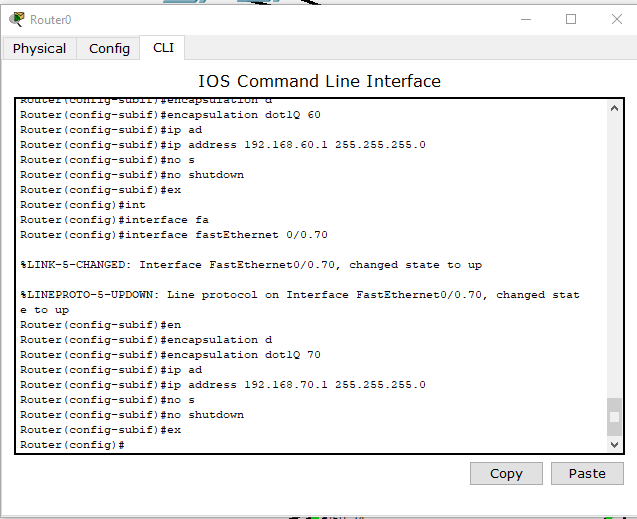637x519 pixels.
Task: Switch to the Physical tab
Action: (x=39, y=48)
